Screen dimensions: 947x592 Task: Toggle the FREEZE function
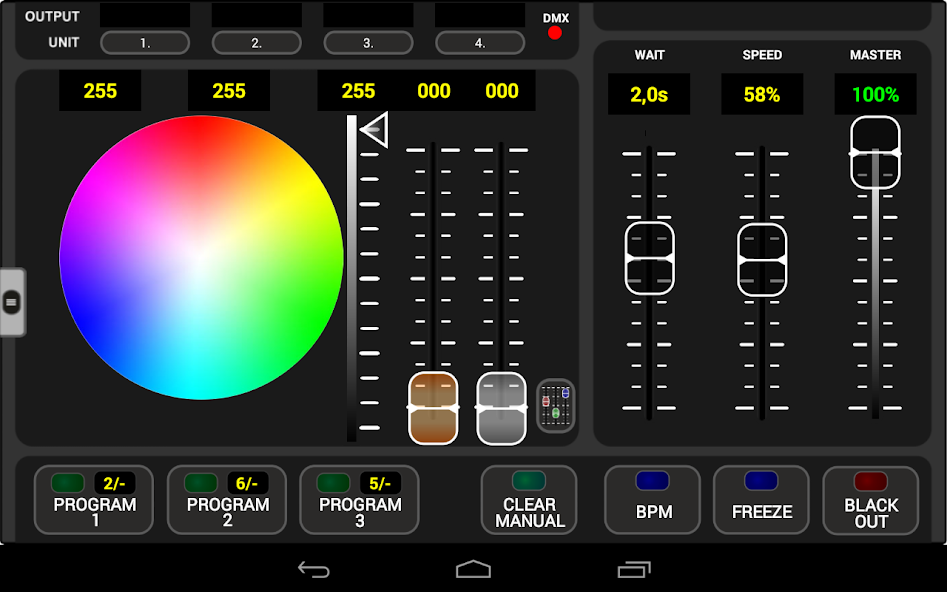pyautogui.click(x=761, y=500)
